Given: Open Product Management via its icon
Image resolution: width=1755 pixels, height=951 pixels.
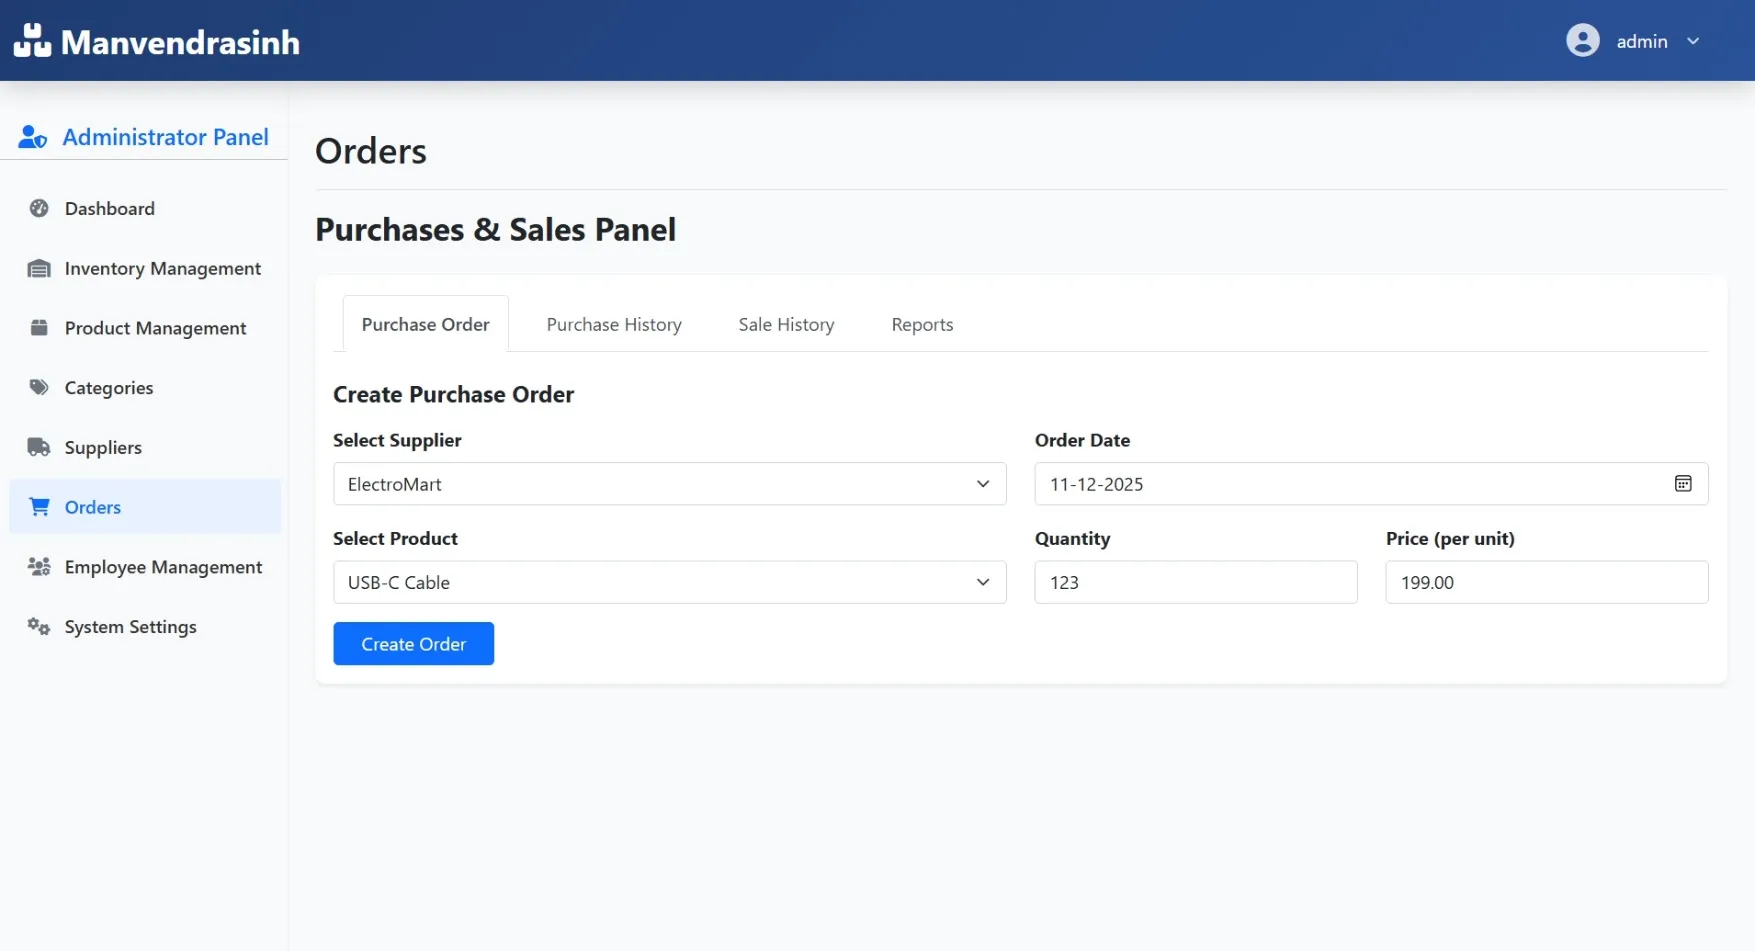Looking at the screenshot, I should [39, 327].
